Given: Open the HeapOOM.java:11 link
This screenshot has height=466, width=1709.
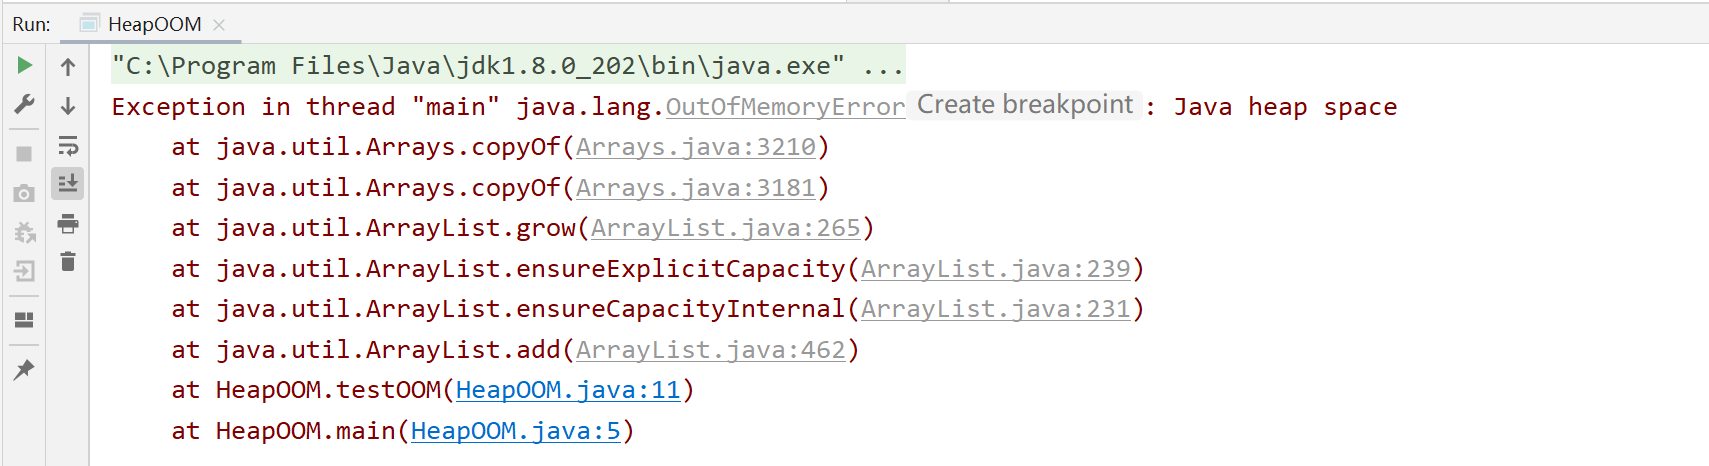Looking at the screenshot, I should pos(567,390).
